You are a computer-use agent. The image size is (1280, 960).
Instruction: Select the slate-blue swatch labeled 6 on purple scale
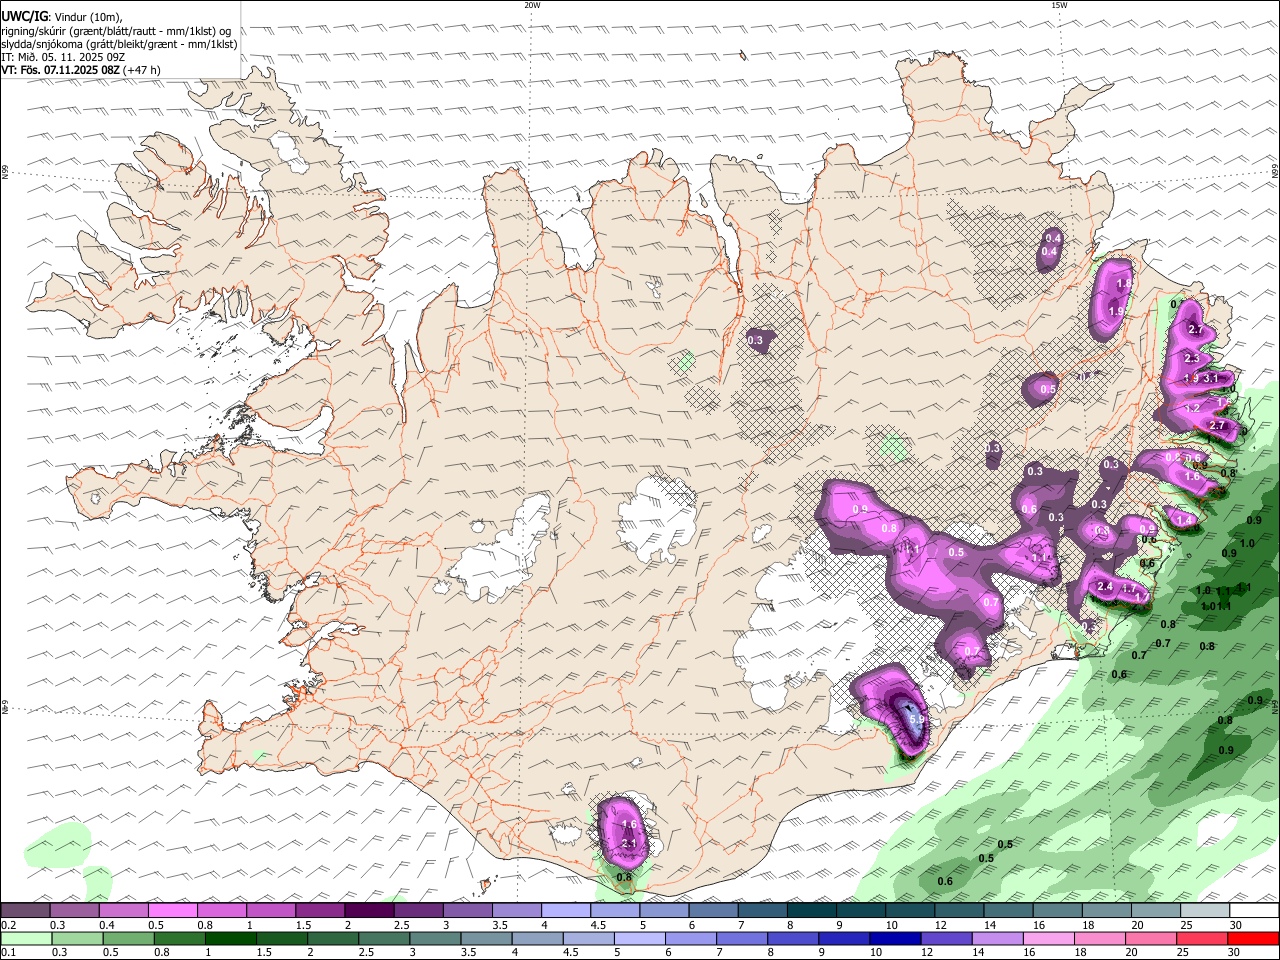[x=713, y=910]
